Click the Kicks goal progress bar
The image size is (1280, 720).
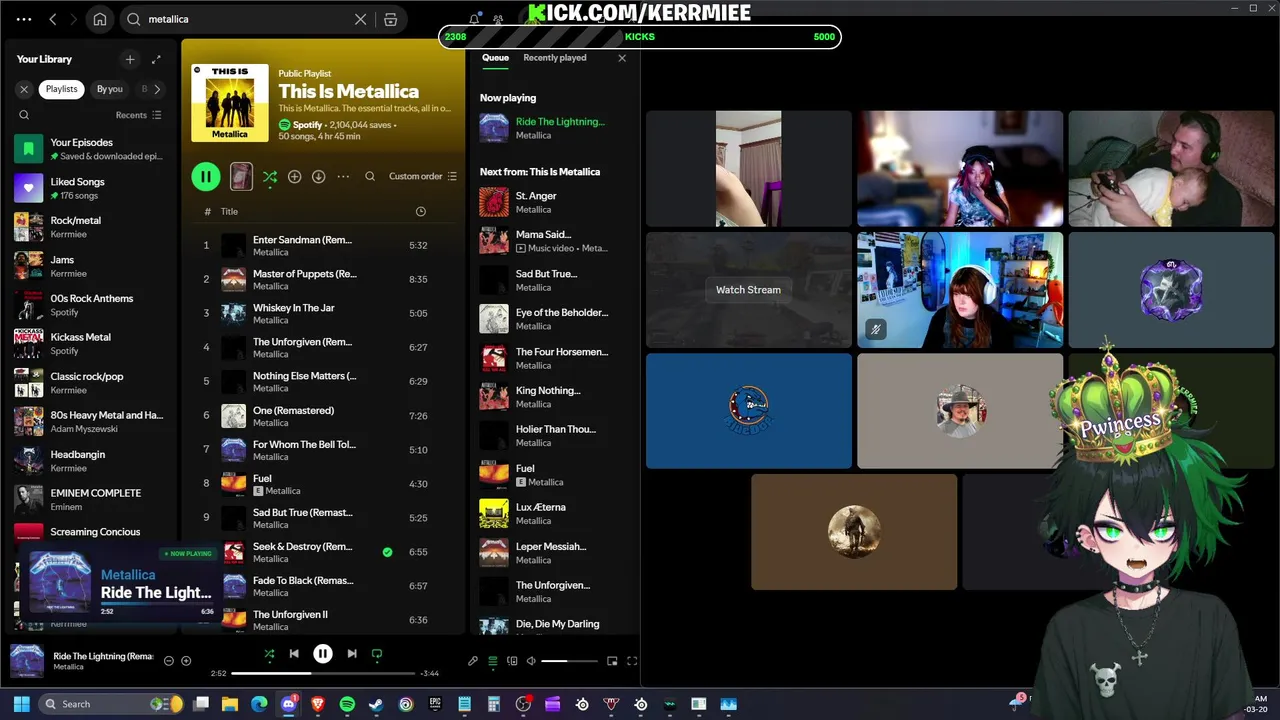point(640,37)
